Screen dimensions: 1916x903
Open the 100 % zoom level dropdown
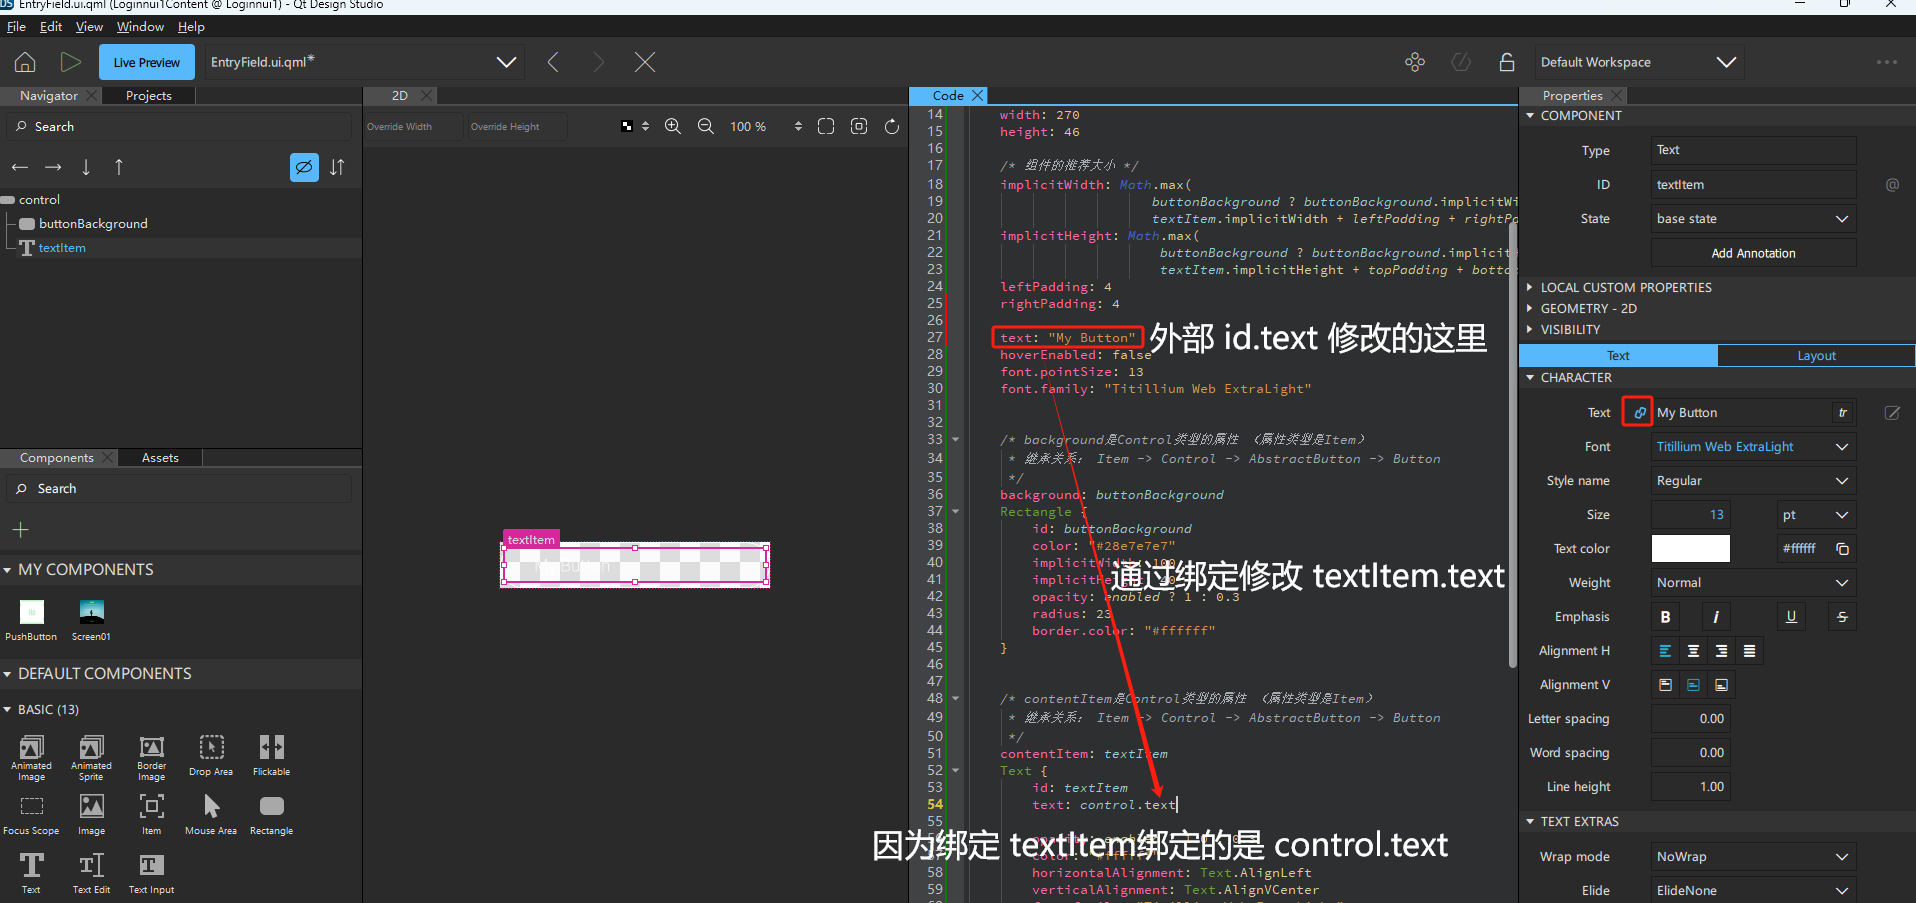point(765,126)
